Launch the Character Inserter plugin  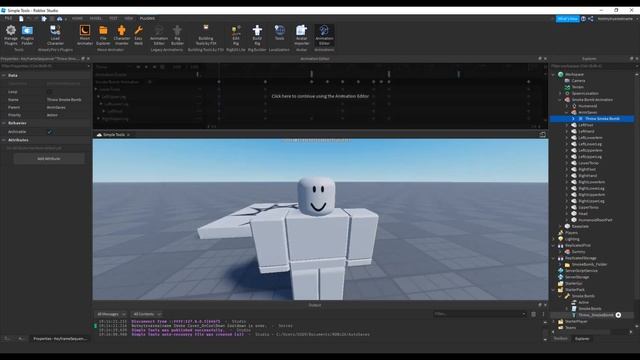point(122,35)
